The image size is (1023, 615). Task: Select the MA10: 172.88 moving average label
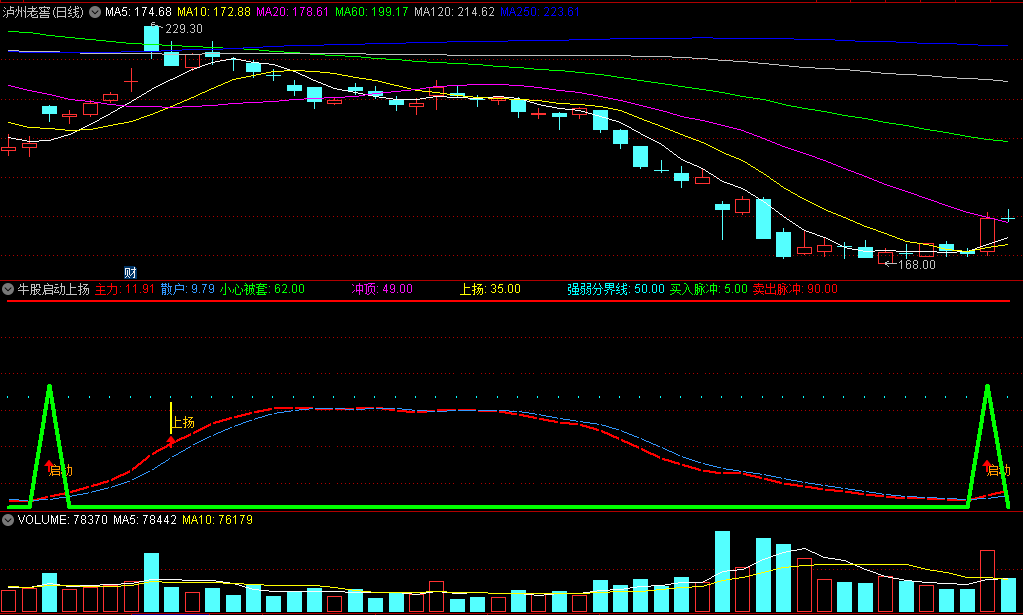pos(213,12)
